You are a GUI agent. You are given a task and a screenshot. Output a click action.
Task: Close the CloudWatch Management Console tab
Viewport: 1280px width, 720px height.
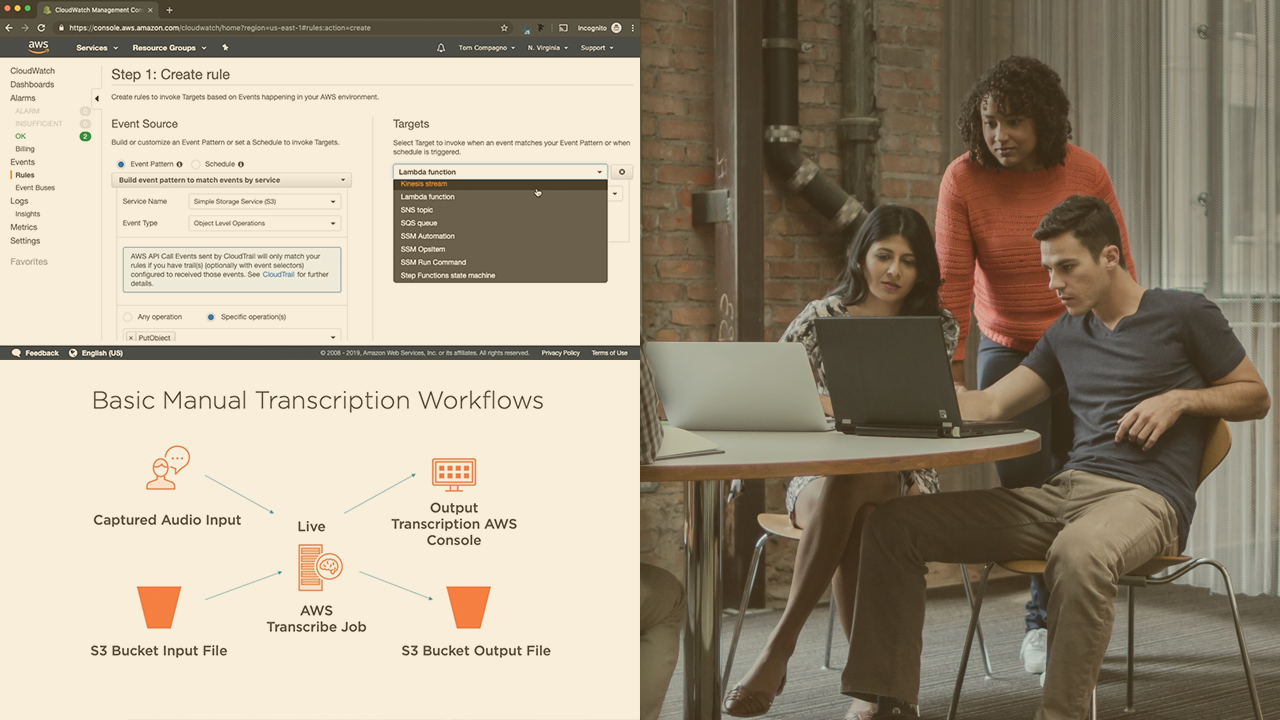pyautogui.click(x=149, y=9)
